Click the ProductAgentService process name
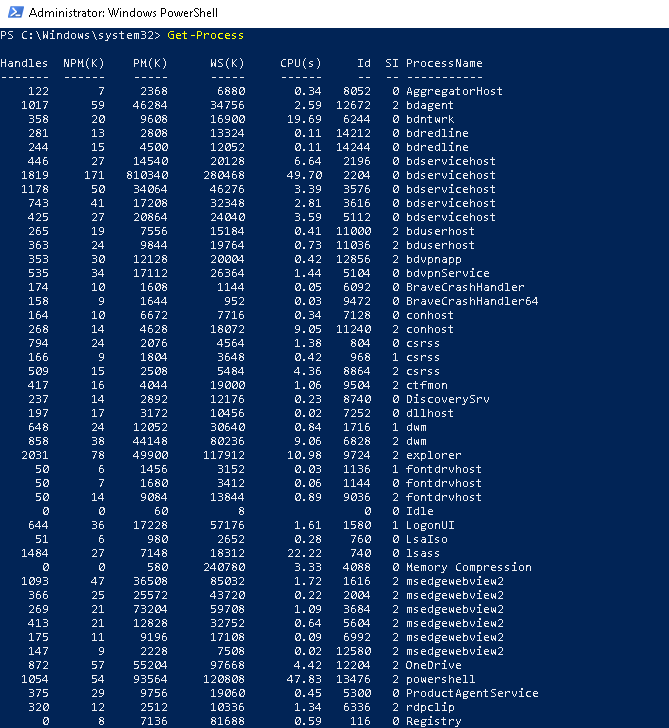This screenshot has height=728, width=669. tap(472, 693)
